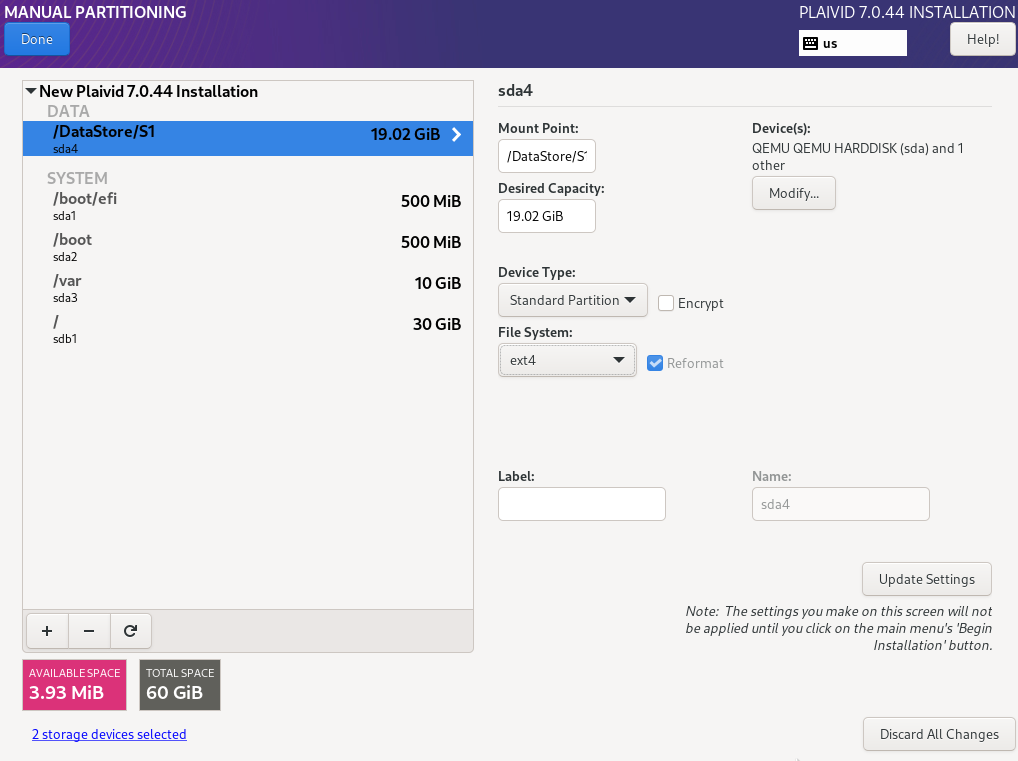Viewport: 1018px width, 761px height.
Task: Click the Desired Capacity field
Action: (x=547, y=216)
